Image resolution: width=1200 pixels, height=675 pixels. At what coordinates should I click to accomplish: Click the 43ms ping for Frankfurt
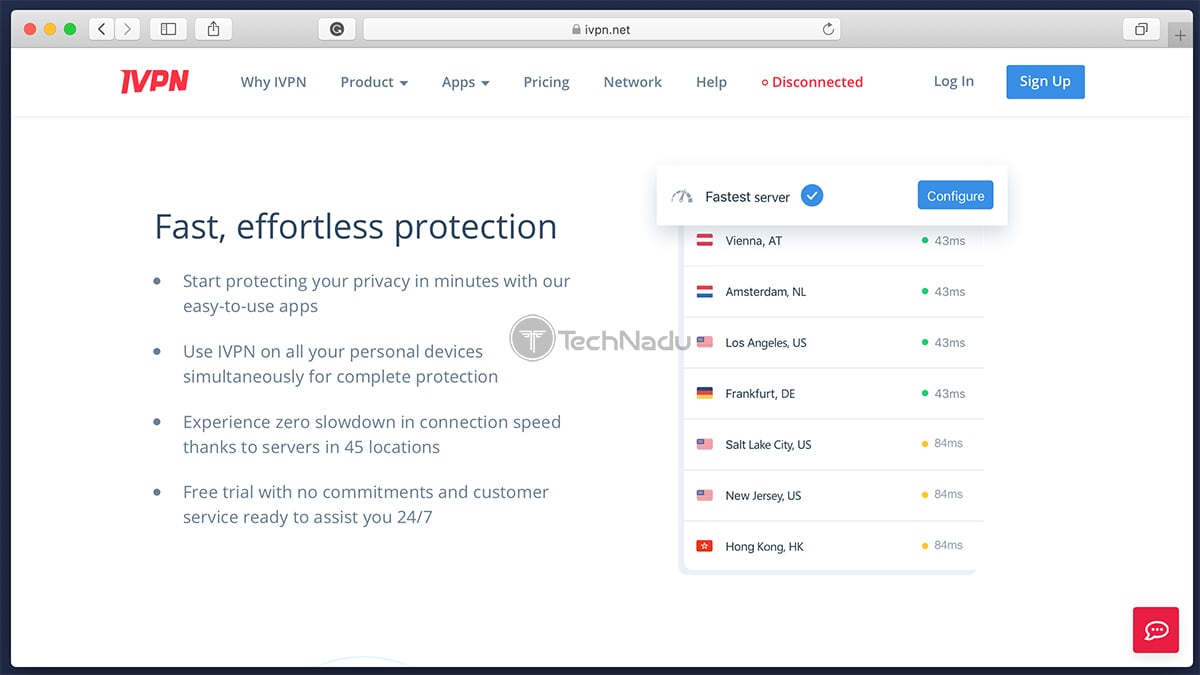click(x=950, y=394)
